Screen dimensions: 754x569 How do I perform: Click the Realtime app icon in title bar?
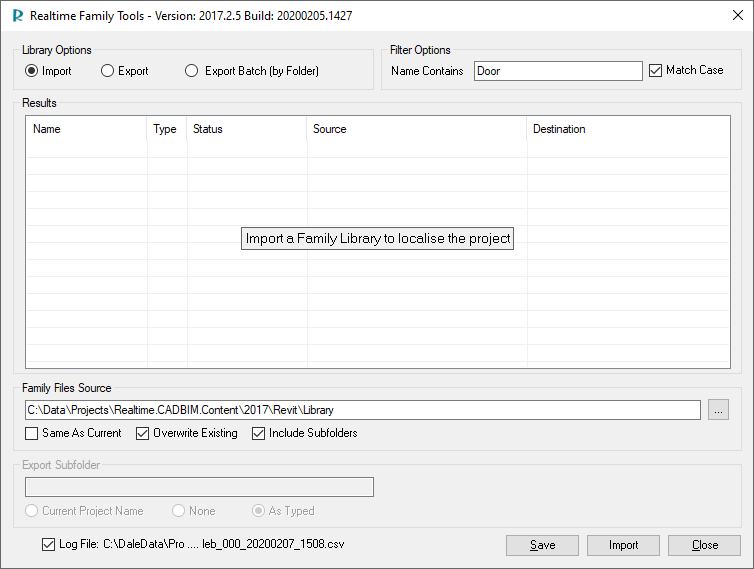coord(18,15)
